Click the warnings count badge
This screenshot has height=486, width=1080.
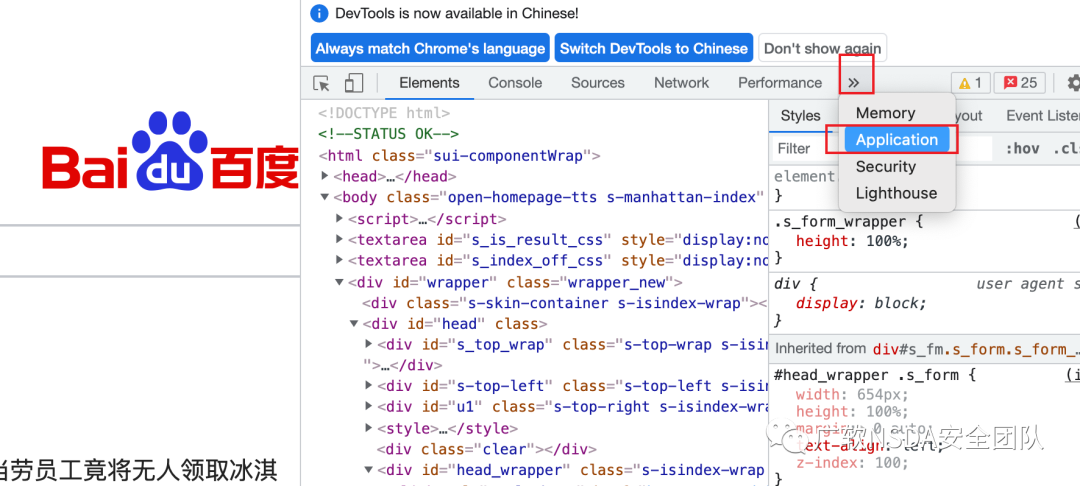[970, 83]
